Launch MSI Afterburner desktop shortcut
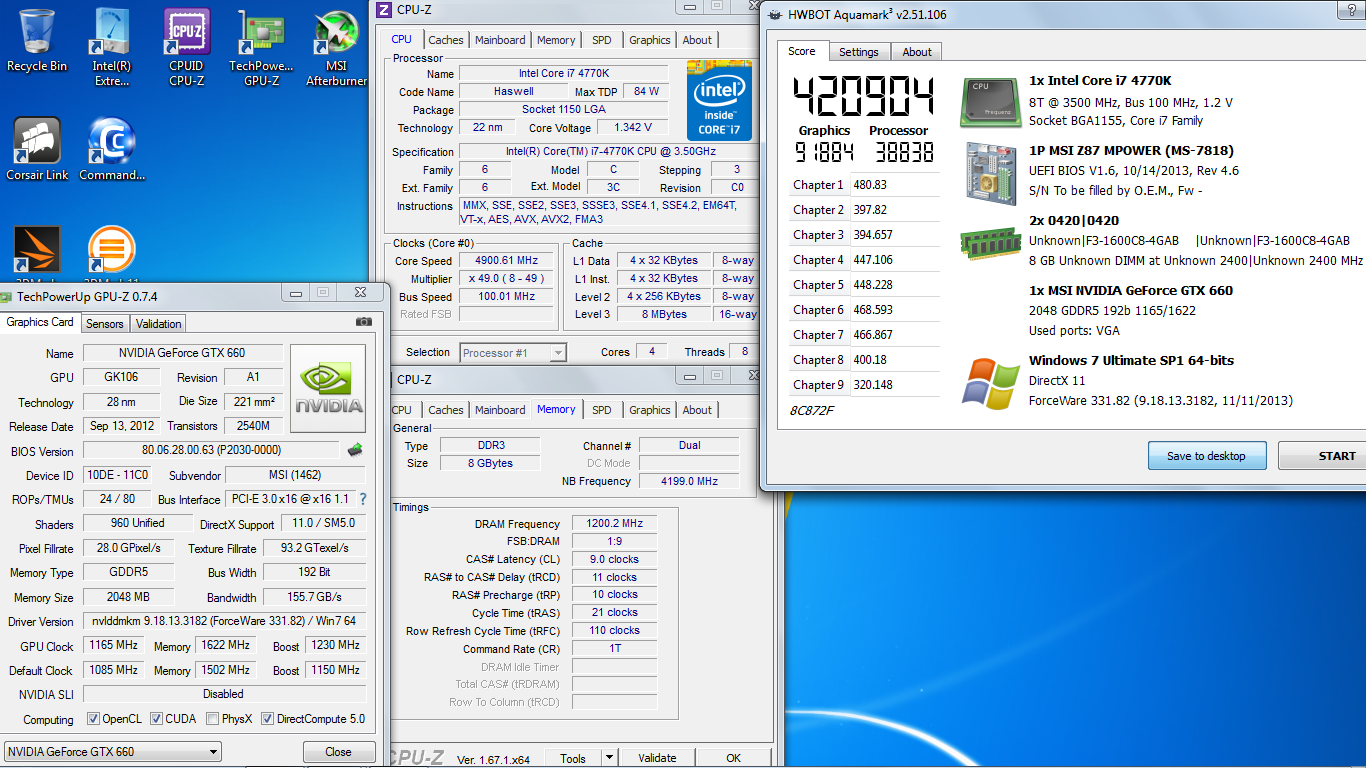This screenshot has height=768, width=1366. pos(336,46)
